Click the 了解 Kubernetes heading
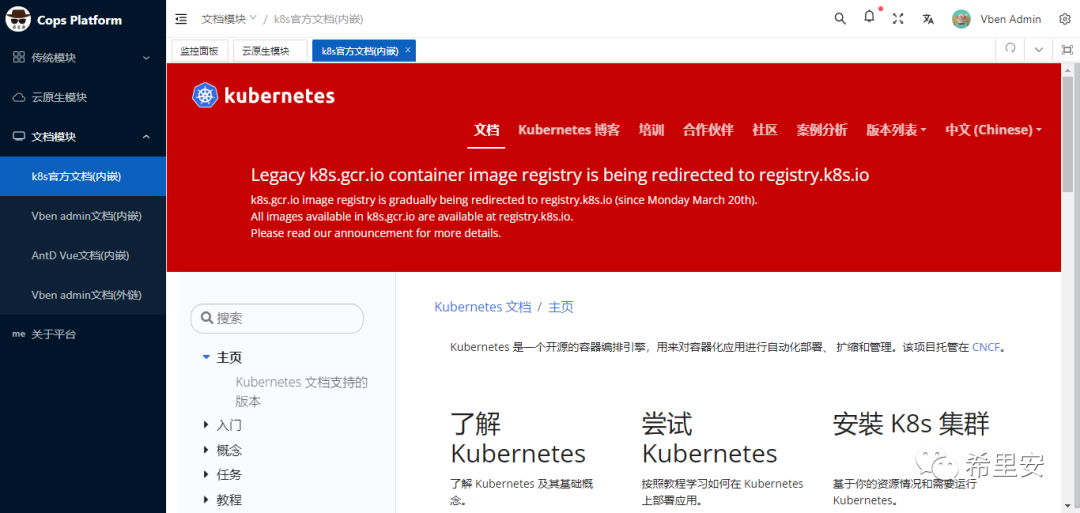The height and width of the screenshot is (513, 1080). point(518,438)
